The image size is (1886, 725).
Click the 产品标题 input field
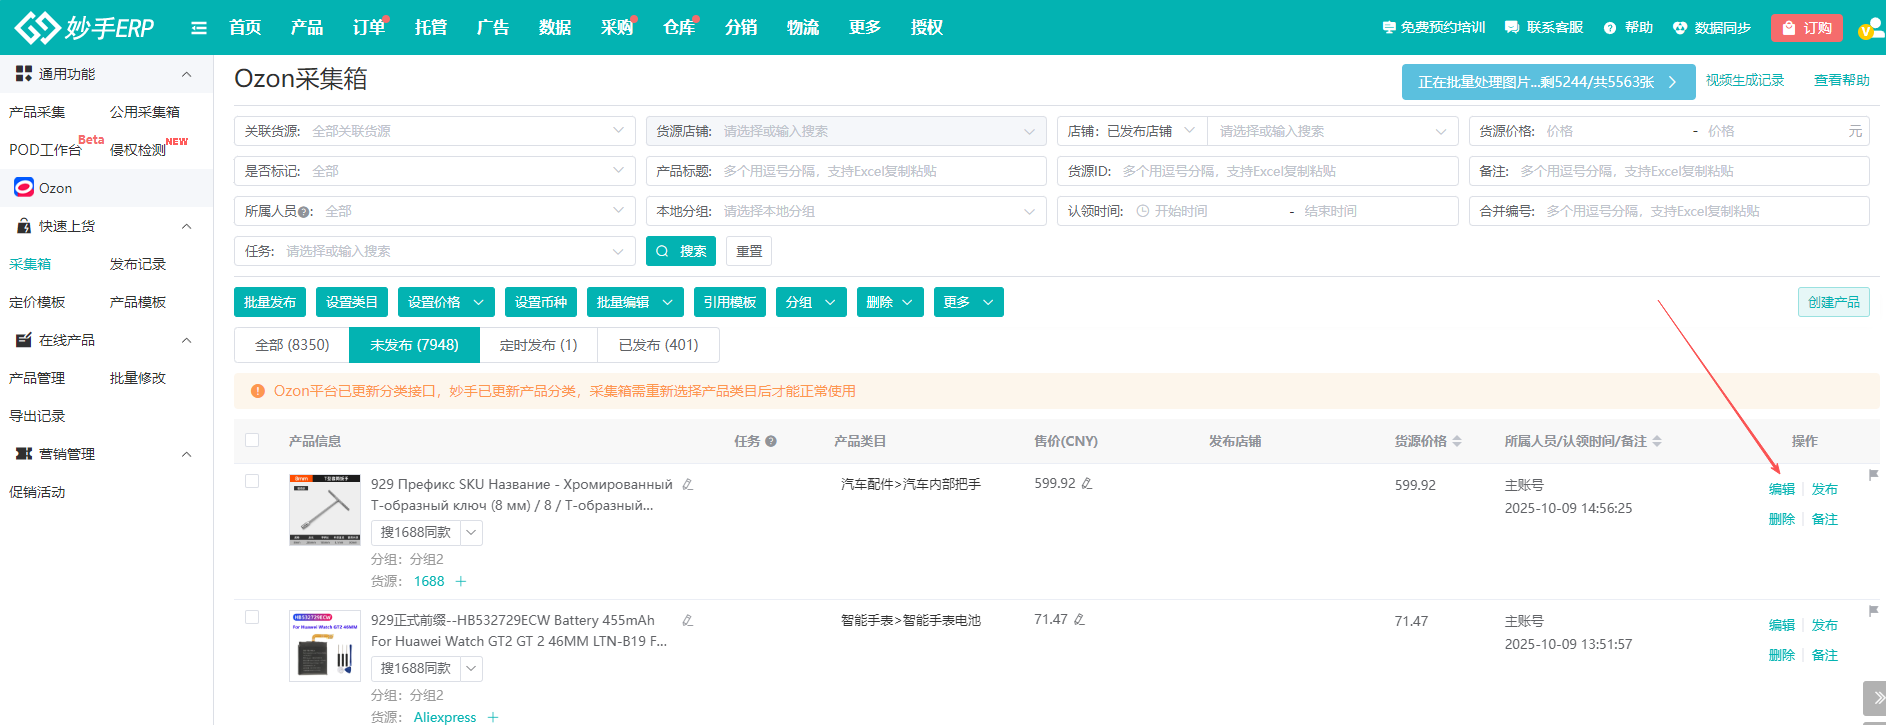point(880,171)
